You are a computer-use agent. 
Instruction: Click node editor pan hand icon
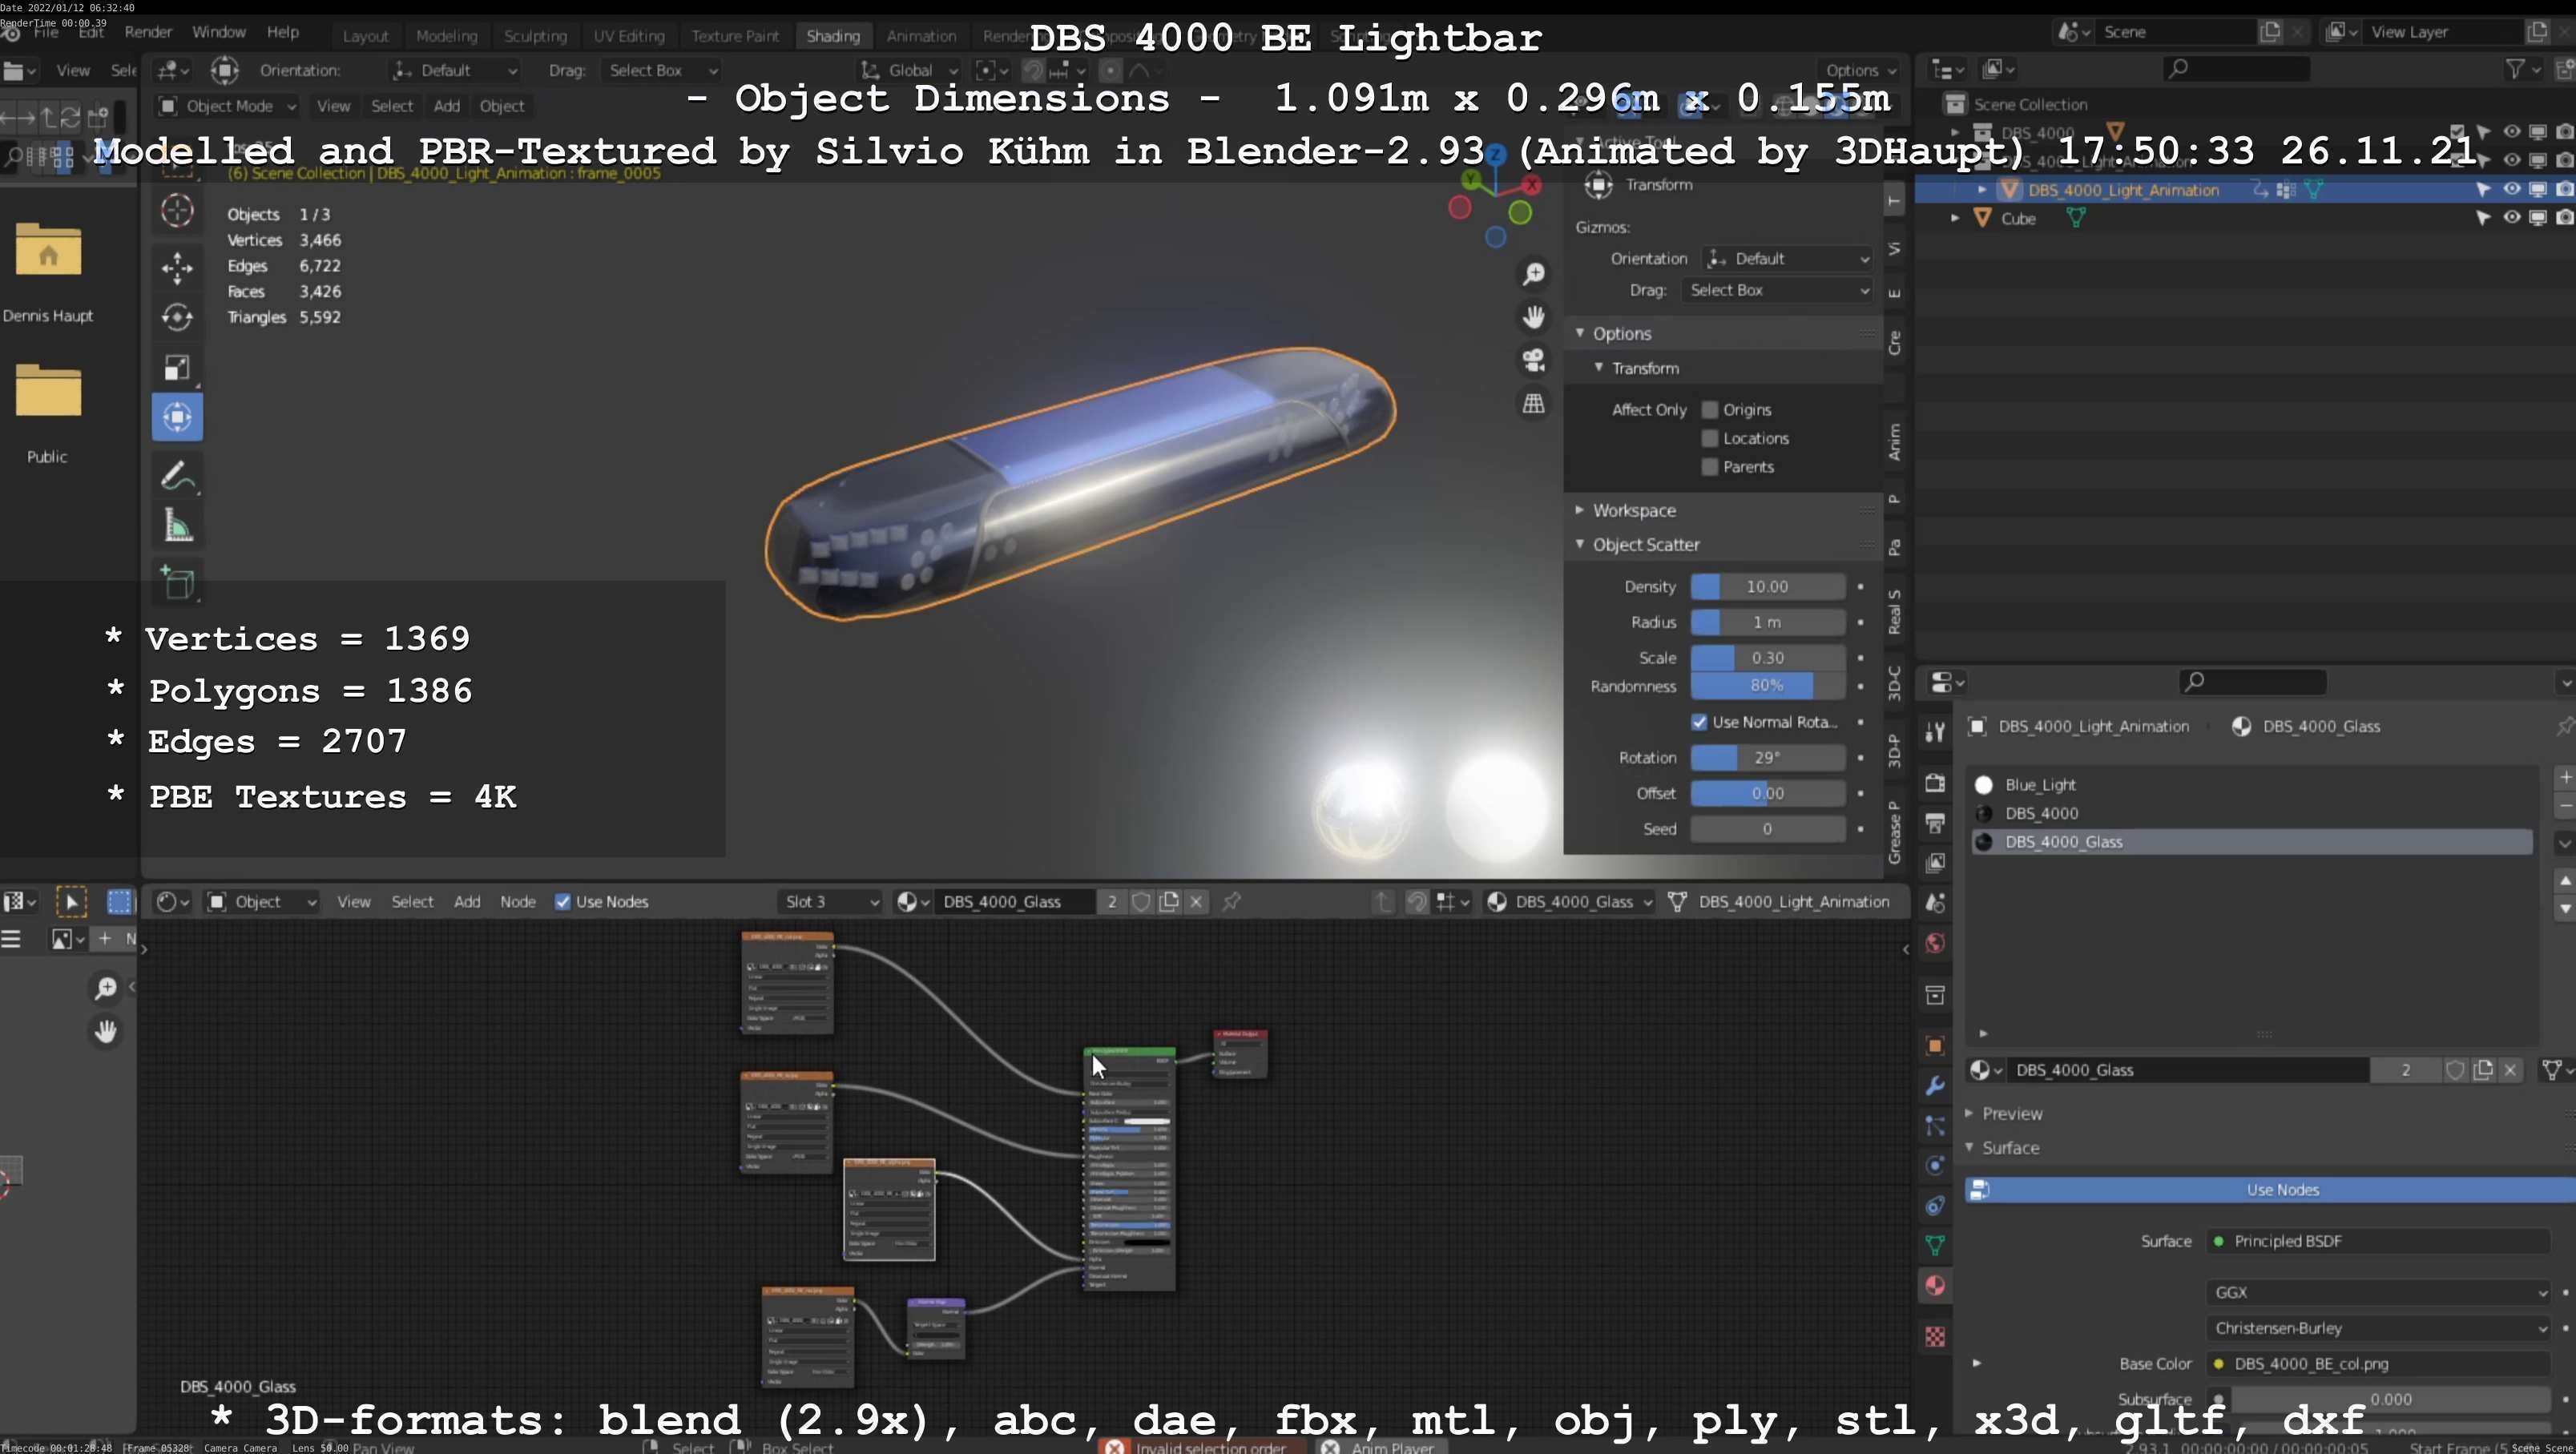105,1031
